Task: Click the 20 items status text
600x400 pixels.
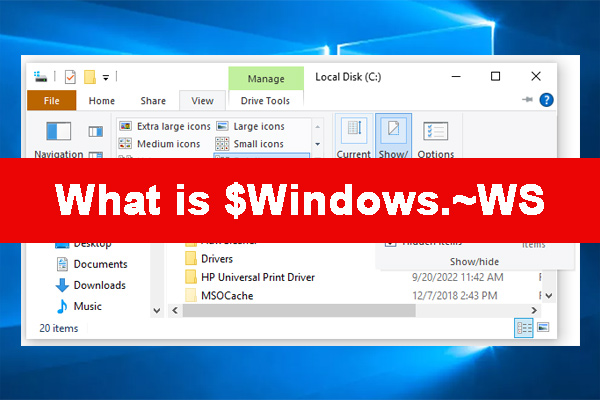Action: tap(59, 328)
